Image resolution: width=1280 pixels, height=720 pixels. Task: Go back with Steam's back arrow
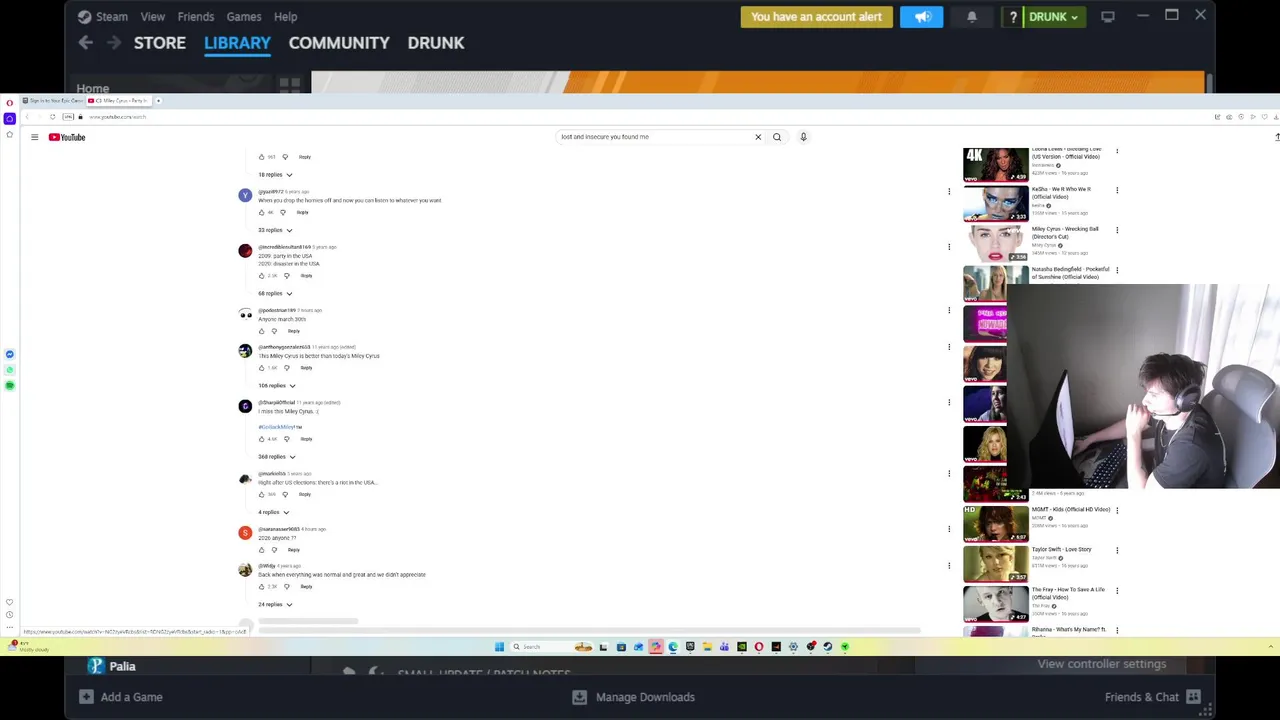tap(86, 42)
